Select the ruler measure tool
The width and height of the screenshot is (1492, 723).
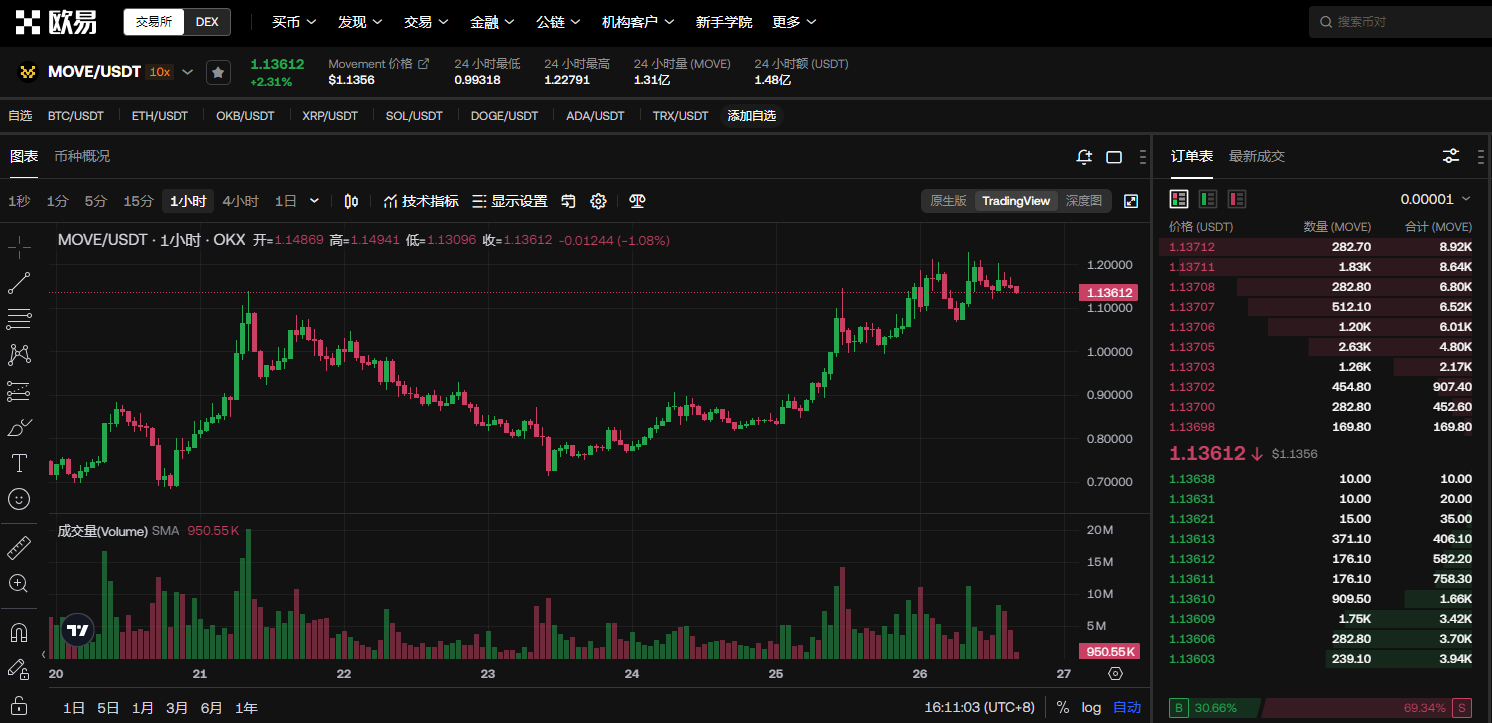(19, 548)
